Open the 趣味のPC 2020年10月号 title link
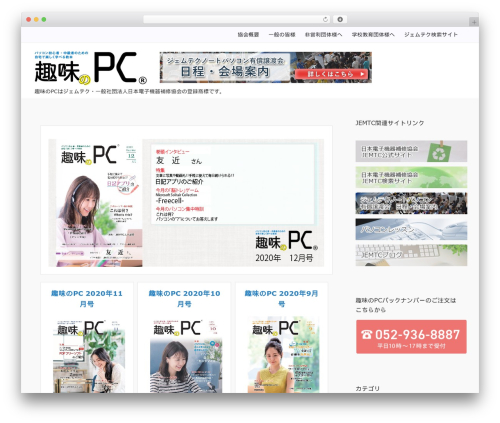The width and height of the screenshot is (500, 423). pyautogui.click(x=184, y=299)
